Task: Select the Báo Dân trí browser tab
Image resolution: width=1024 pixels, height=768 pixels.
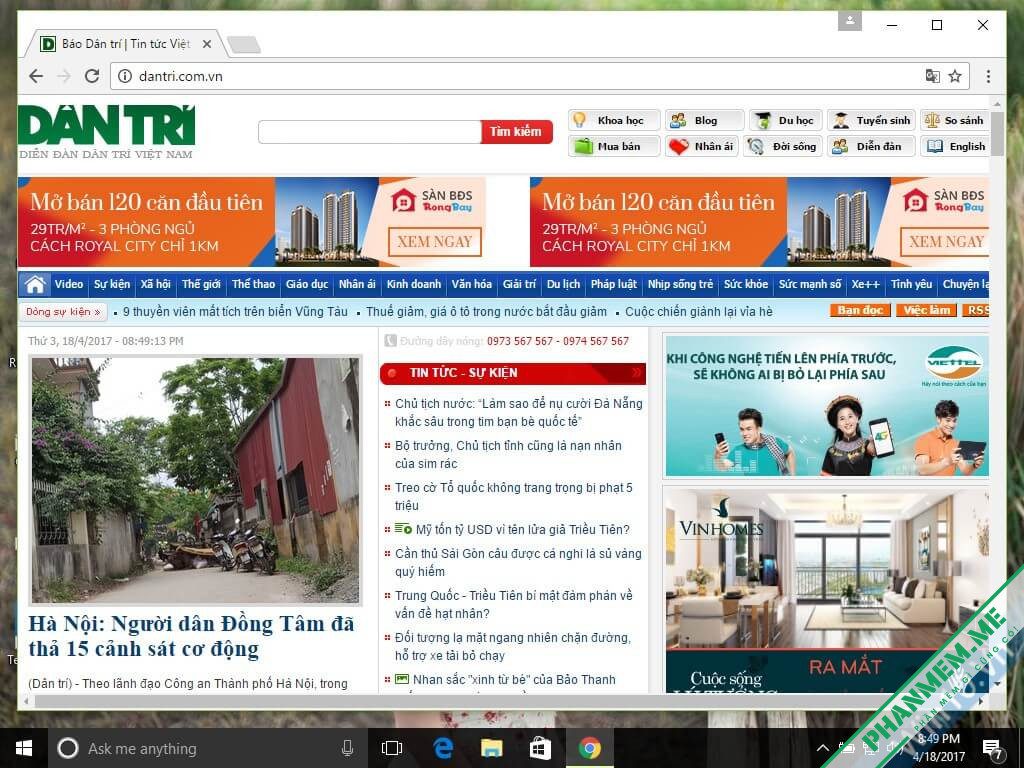Action: tap(125, 44)
